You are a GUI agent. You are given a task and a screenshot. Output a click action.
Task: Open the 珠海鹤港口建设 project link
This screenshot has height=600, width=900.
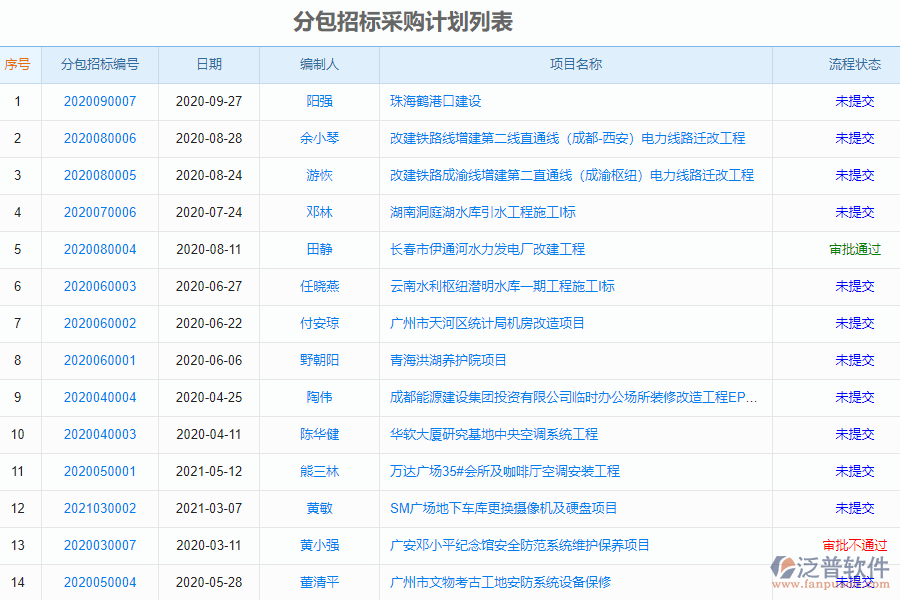(437, 101)
